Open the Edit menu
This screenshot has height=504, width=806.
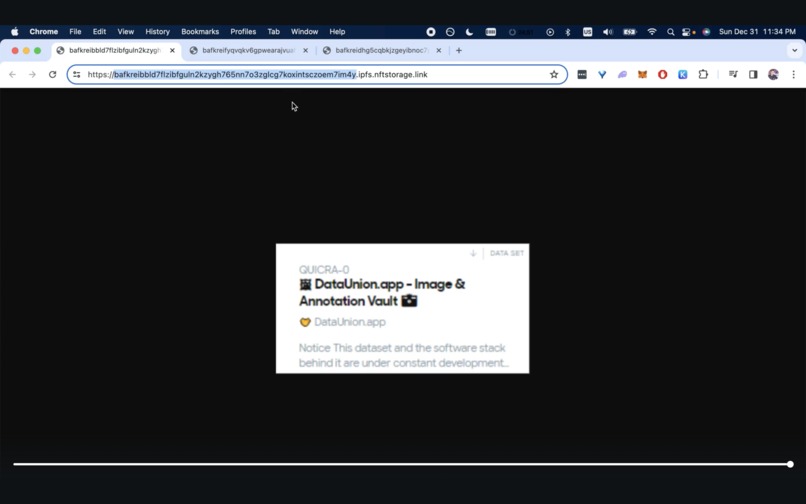pyautogui.click(x=99, y=32)
